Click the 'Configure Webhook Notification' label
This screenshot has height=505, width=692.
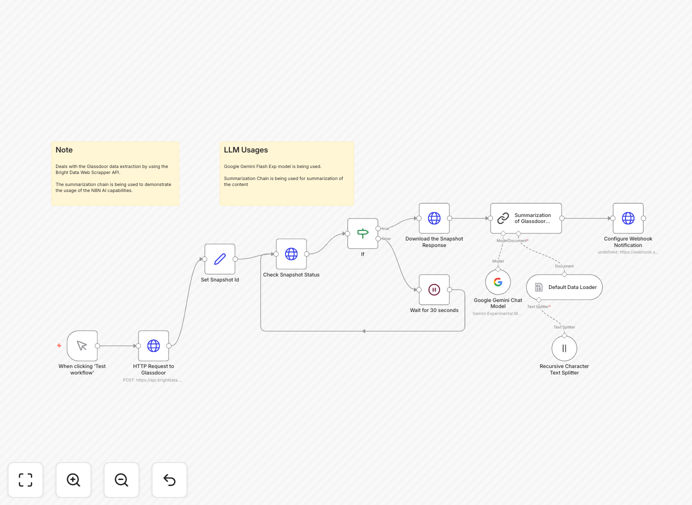tap(628, 242)
